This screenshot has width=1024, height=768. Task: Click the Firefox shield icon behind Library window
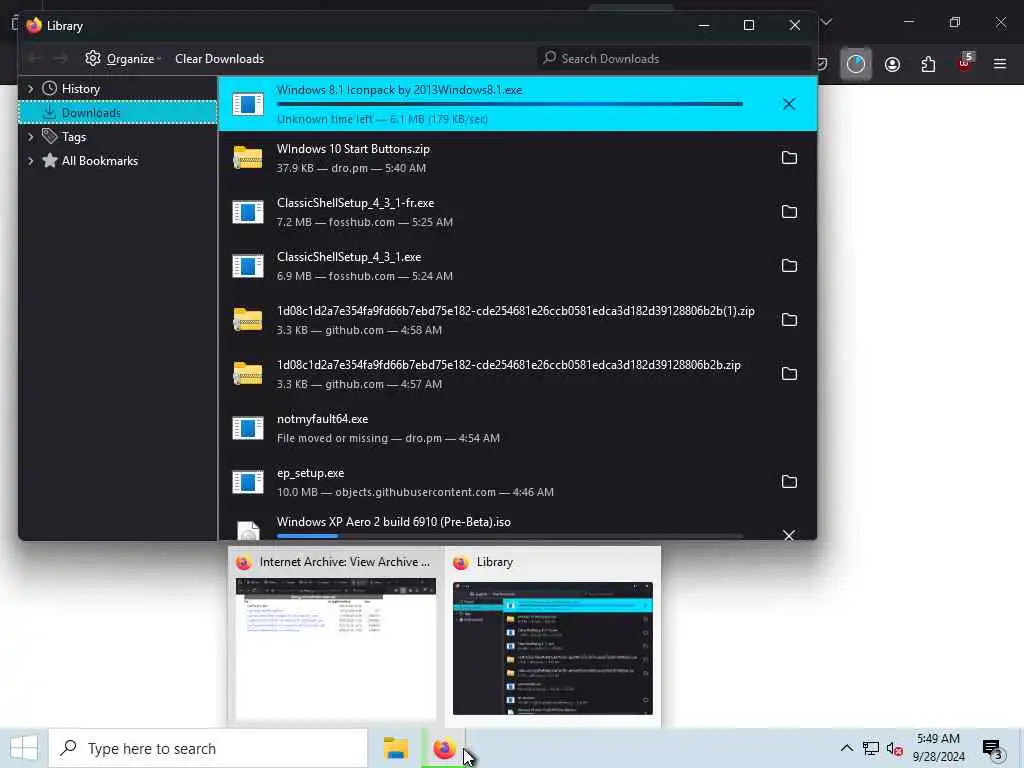tap(822, 64)
